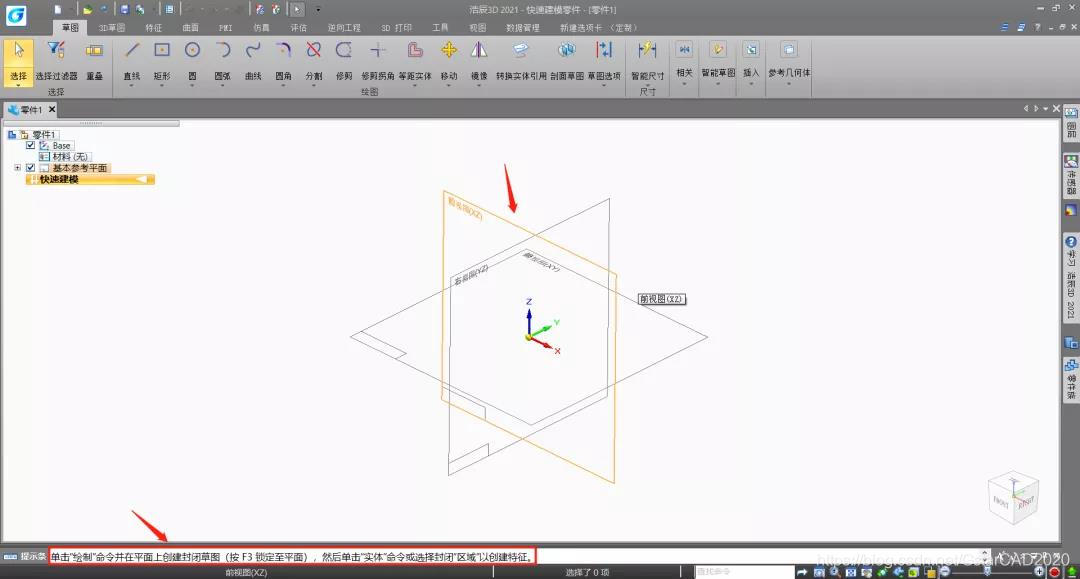The height and width of the screenshot is (579, 1080).
Task: Click the 重叠 overlap tool
Action: [94, 61]
